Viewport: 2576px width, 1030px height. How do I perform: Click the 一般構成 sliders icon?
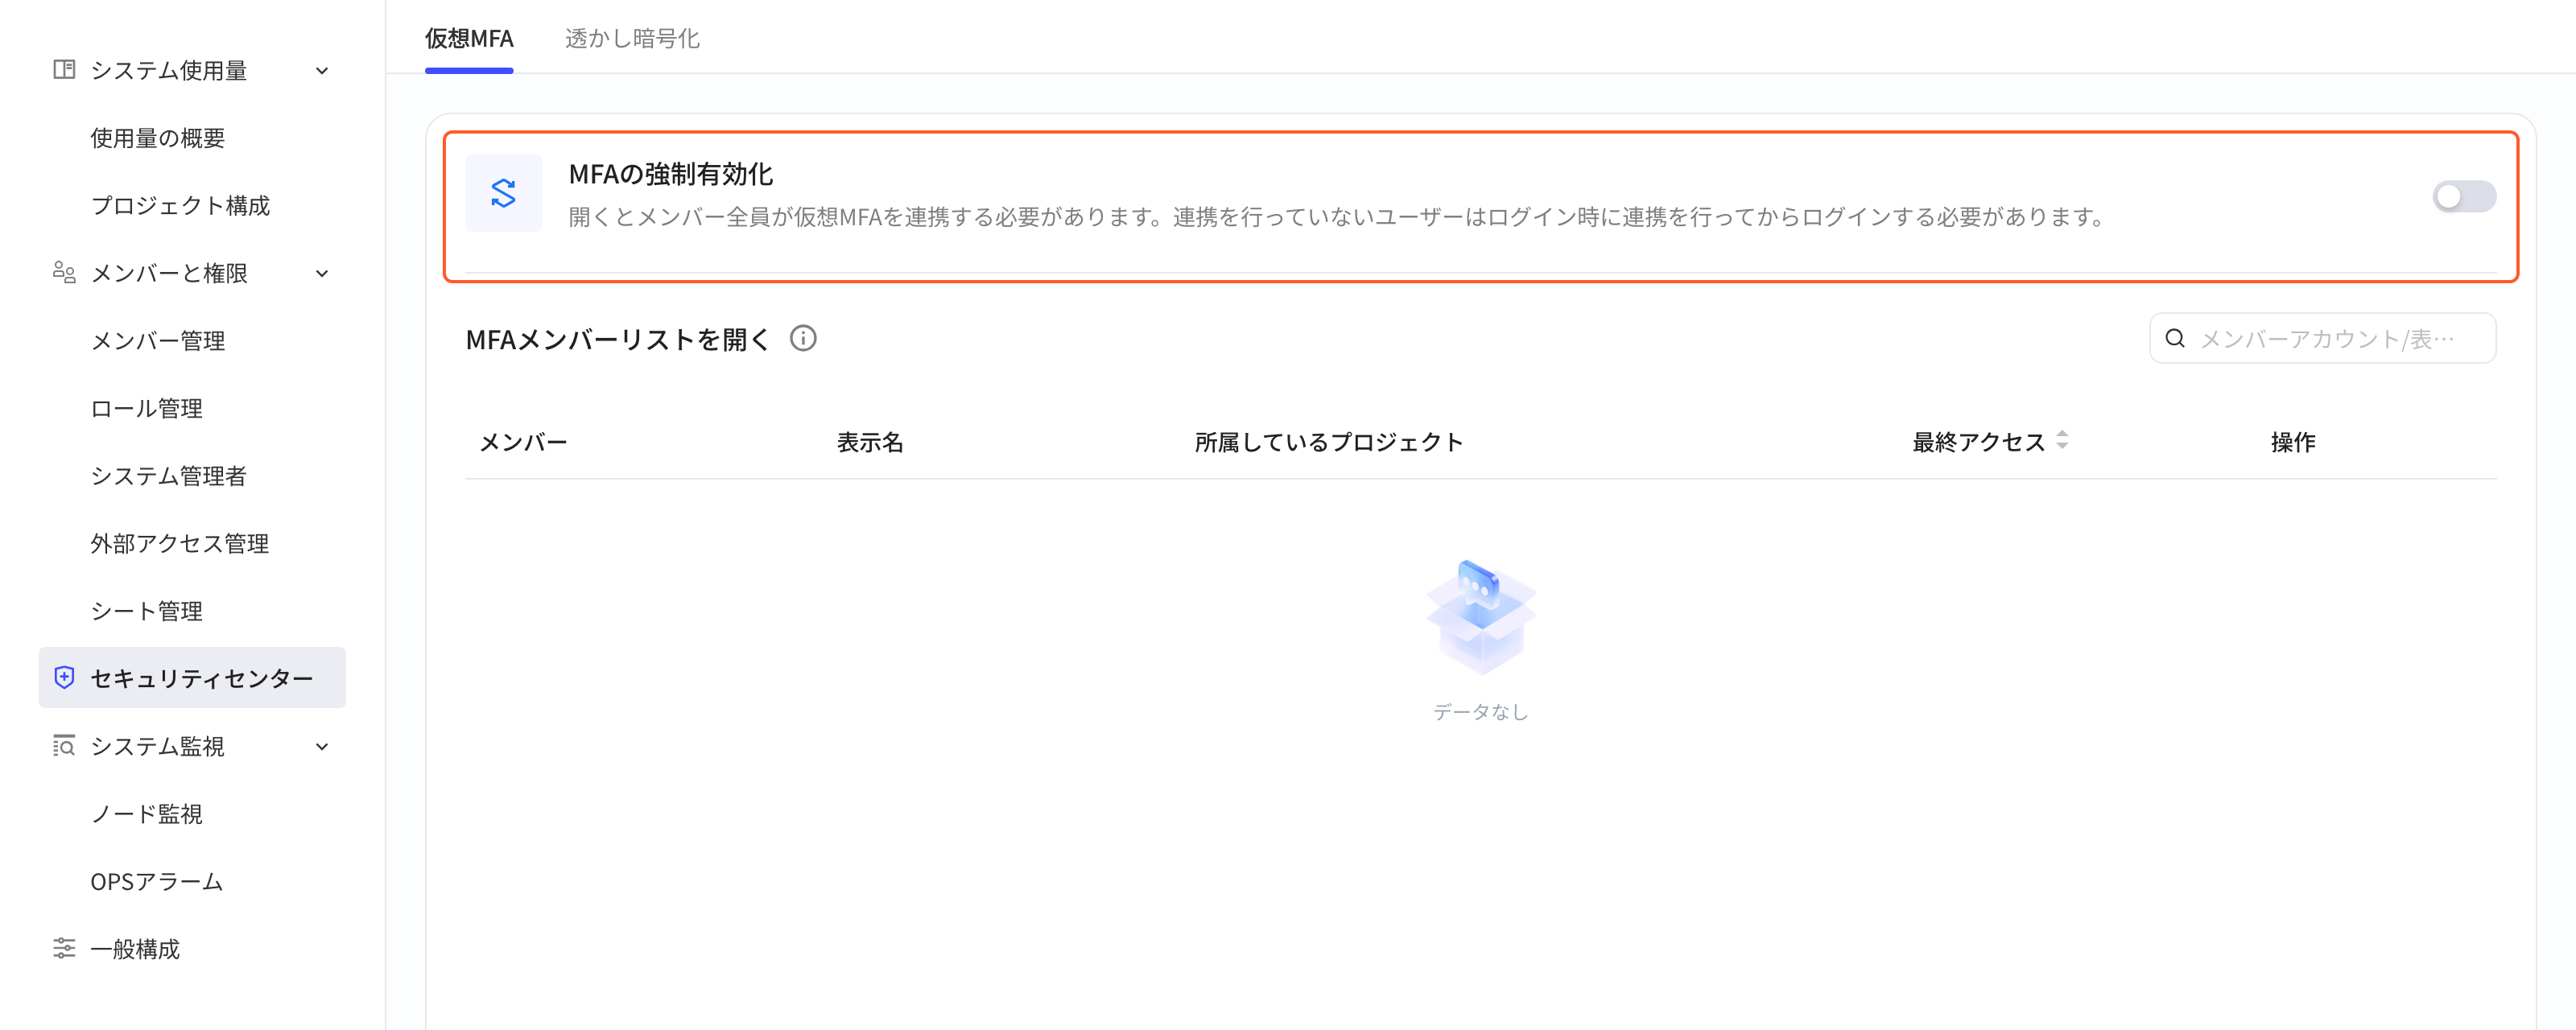(x=64, y=948)
